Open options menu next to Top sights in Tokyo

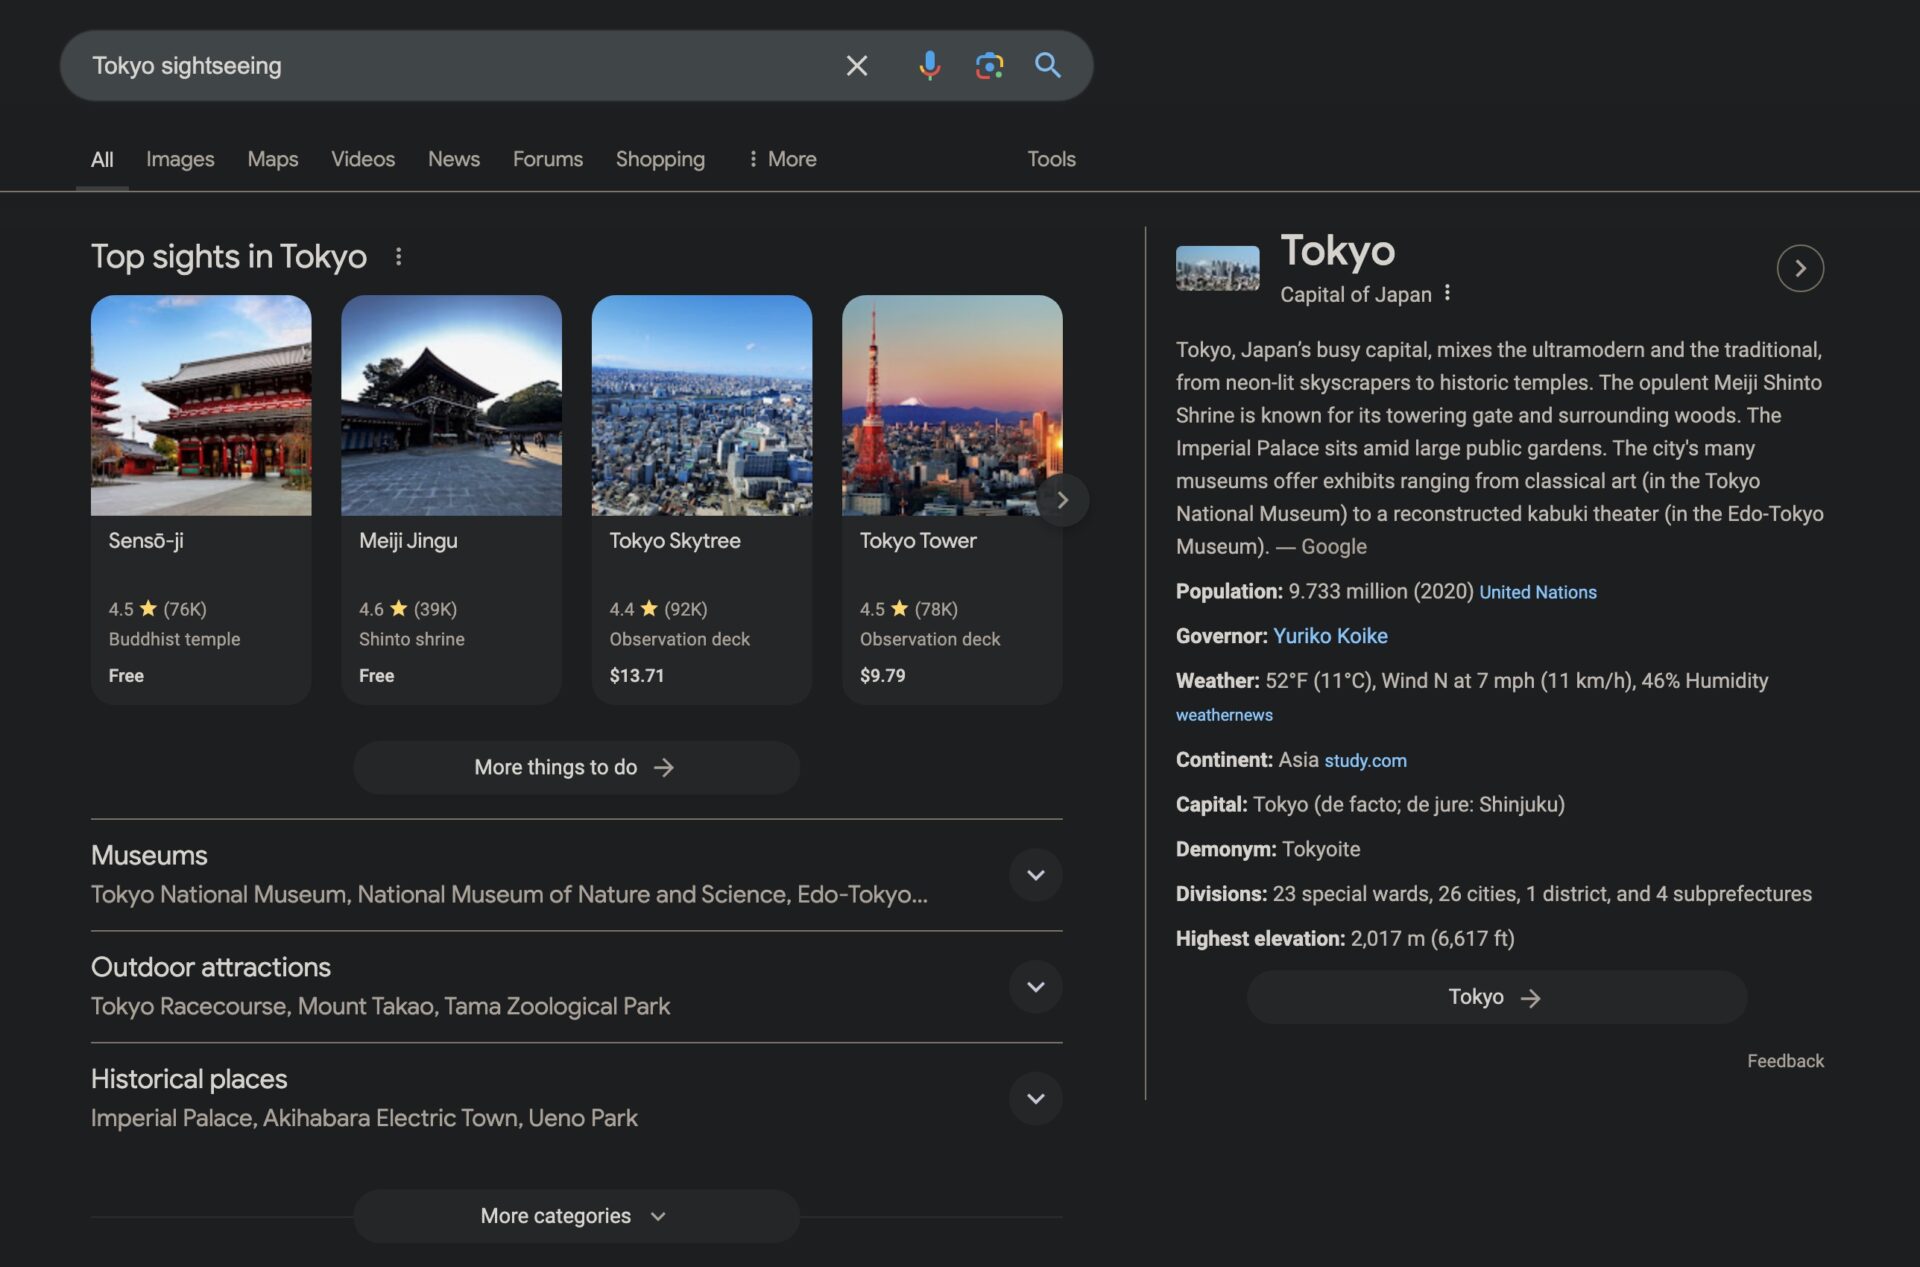pos(398,257)
